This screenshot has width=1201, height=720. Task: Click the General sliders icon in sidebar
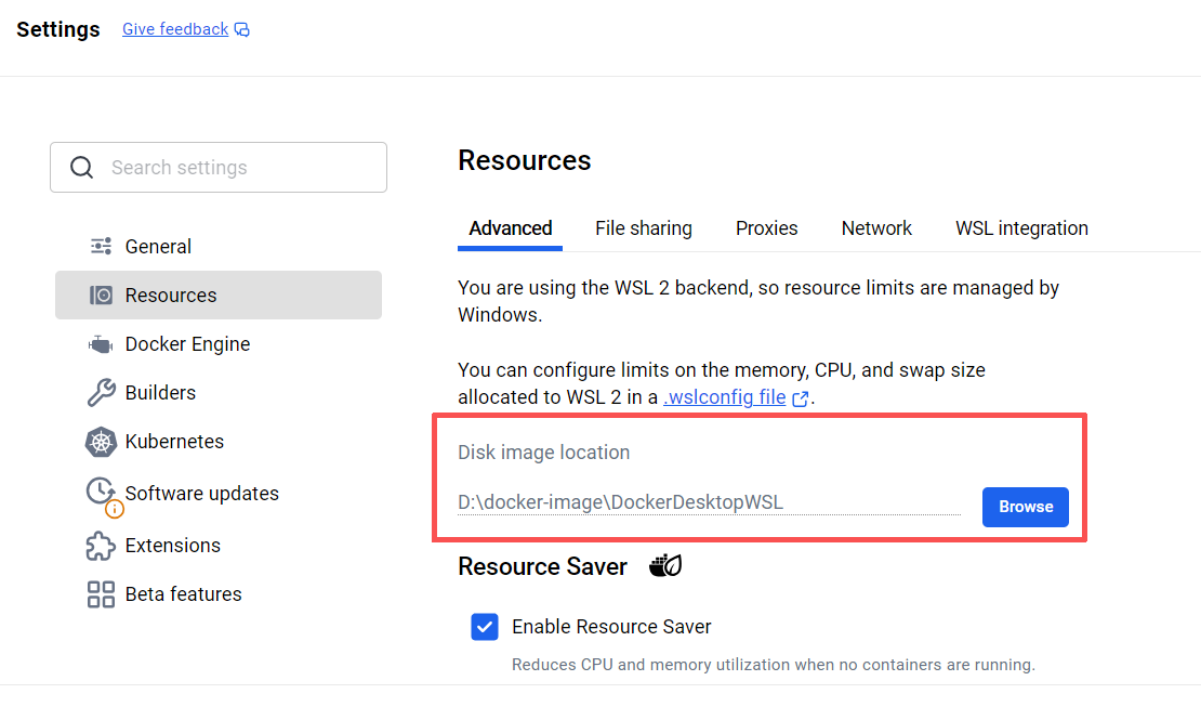coord(101,246)
